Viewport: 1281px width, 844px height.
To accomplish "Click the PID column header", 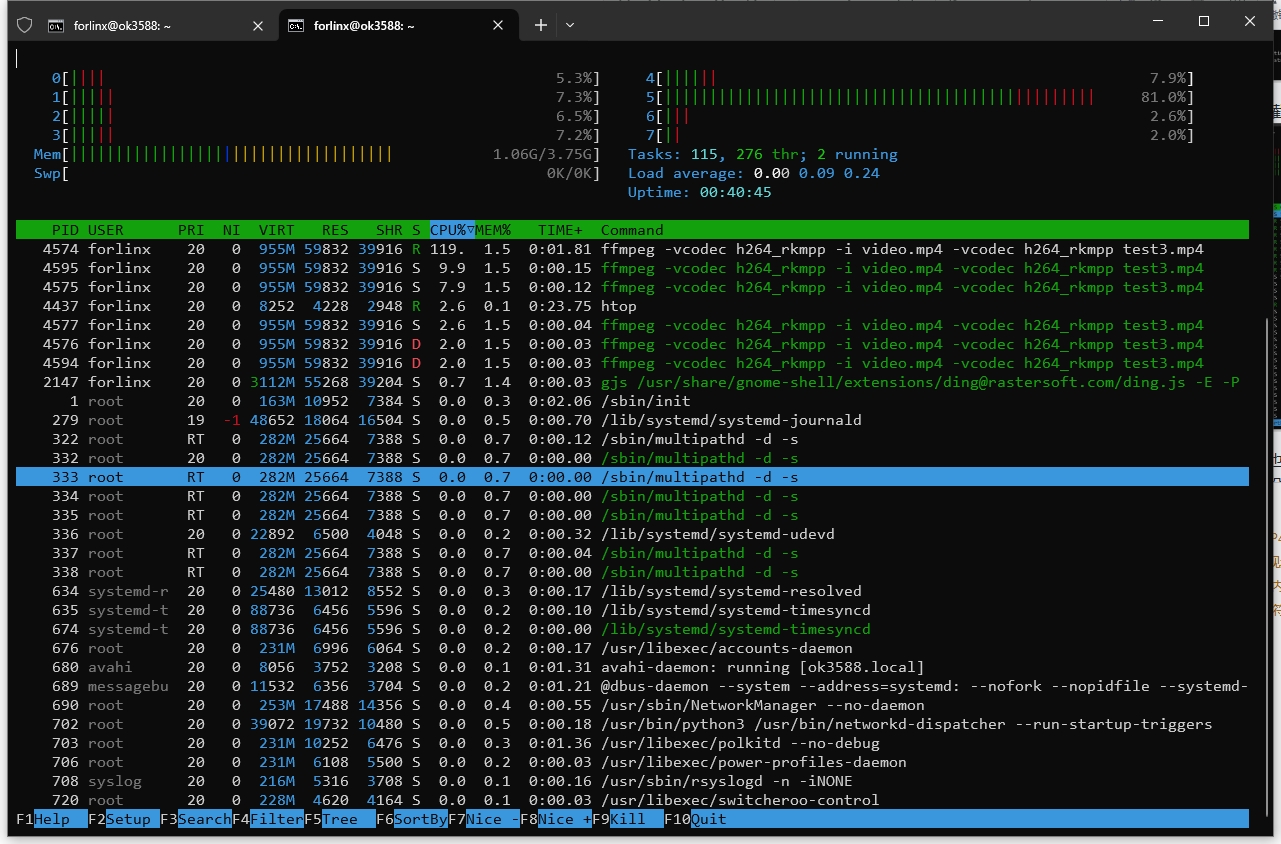I will [x=65, y=230].
